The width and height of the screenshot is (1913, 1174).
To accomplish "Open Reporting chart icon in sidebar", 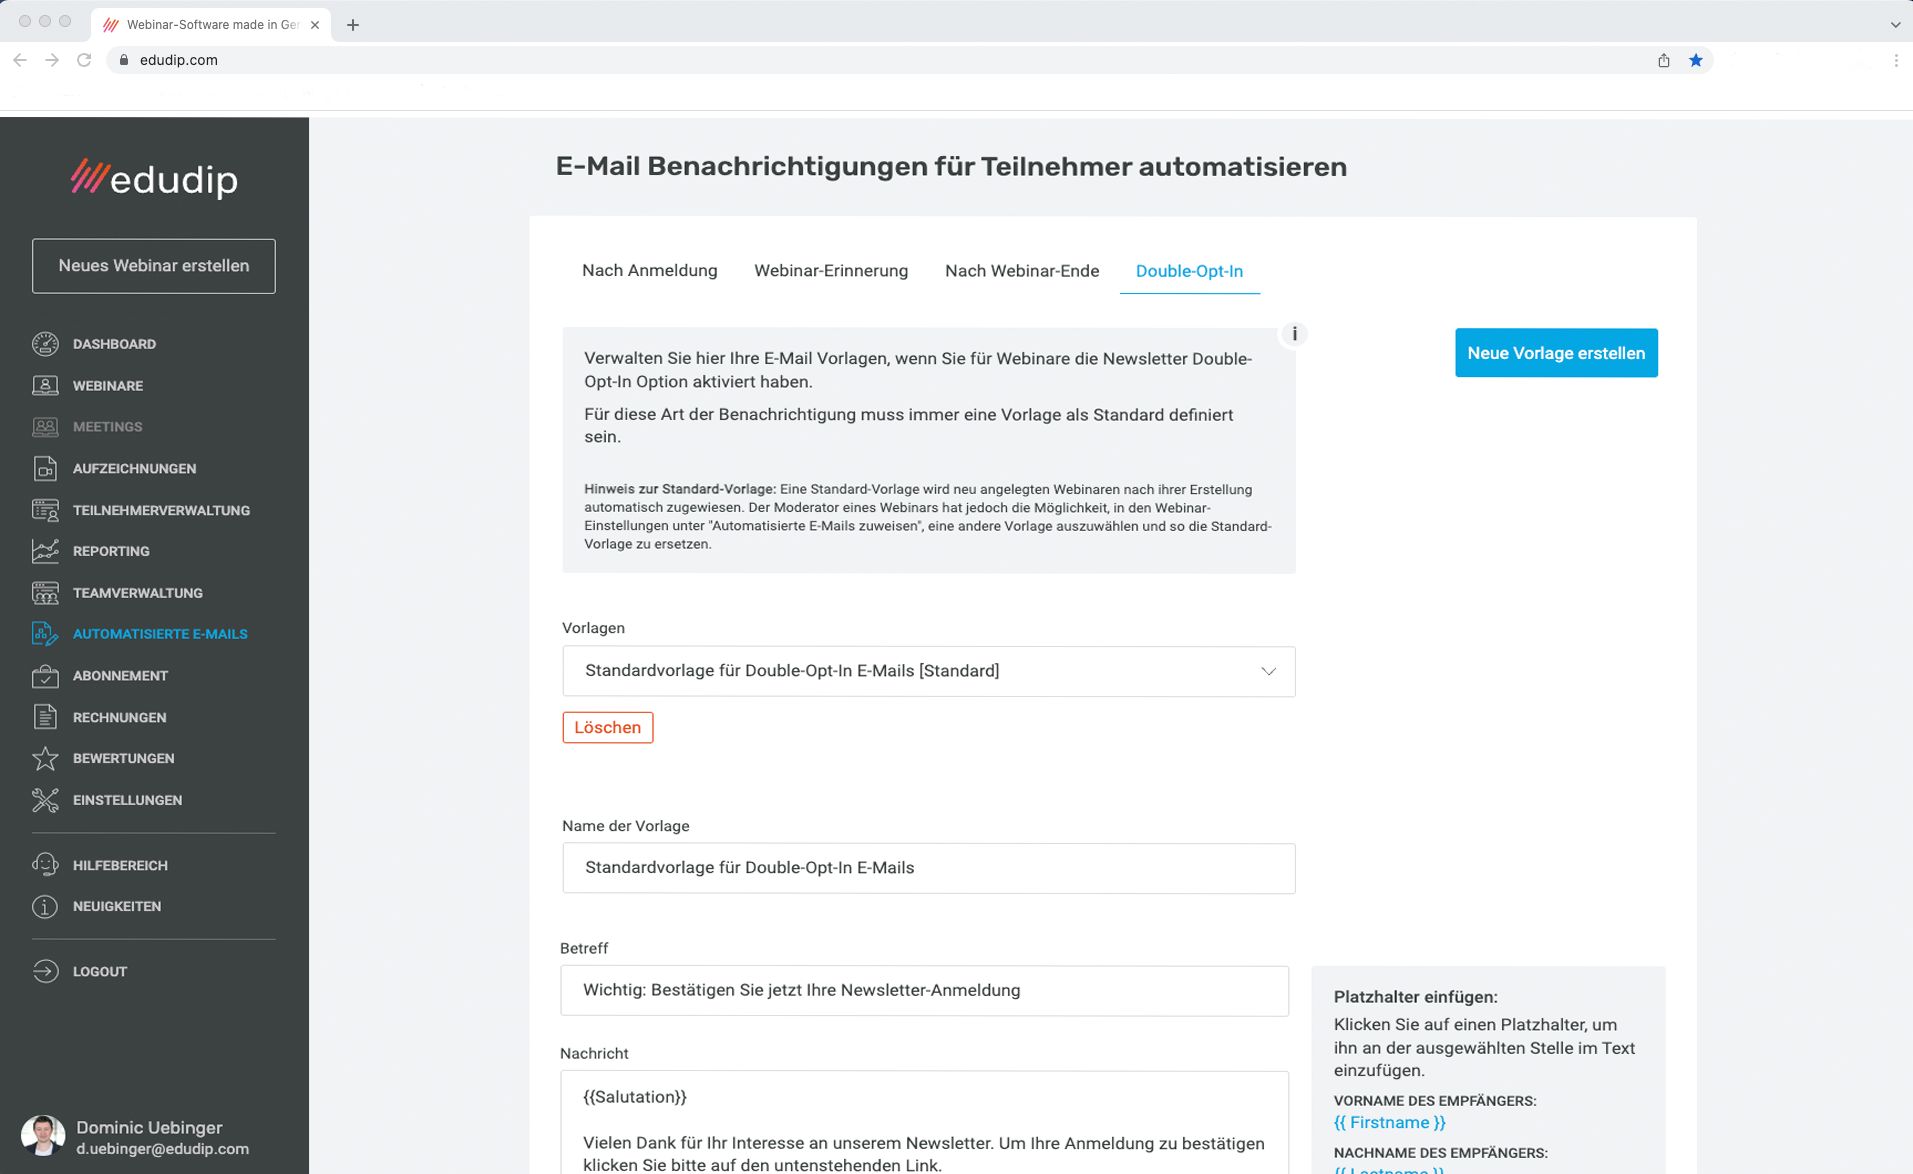I will tap(45, 551).
